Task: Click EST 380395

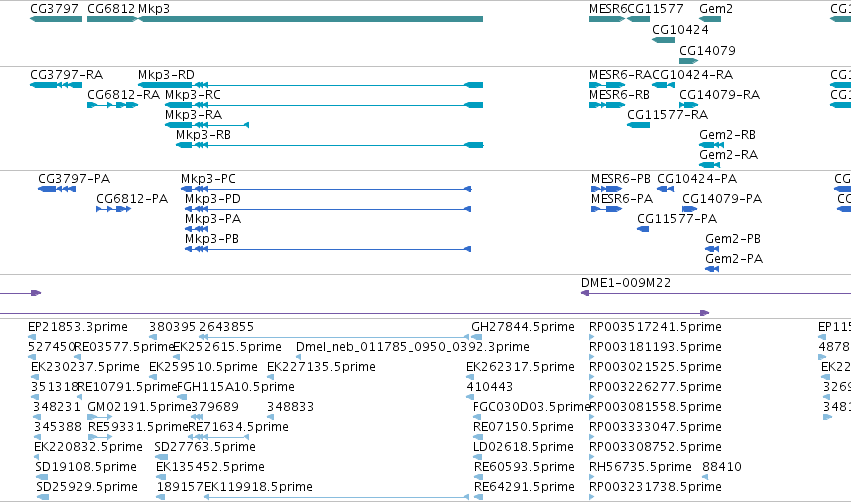Action: coord(153,338)
